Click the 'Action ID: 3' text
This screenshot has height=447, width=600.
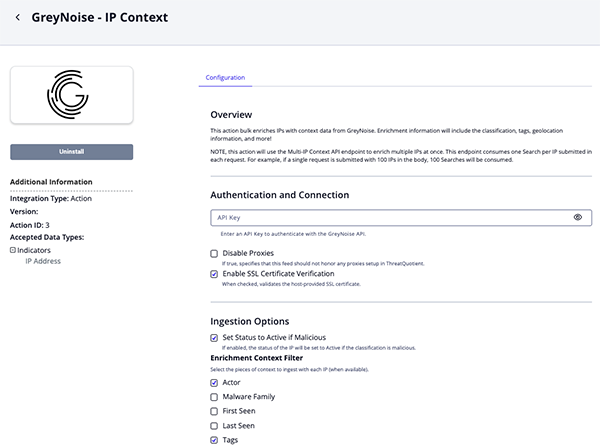tap(29, 225)
